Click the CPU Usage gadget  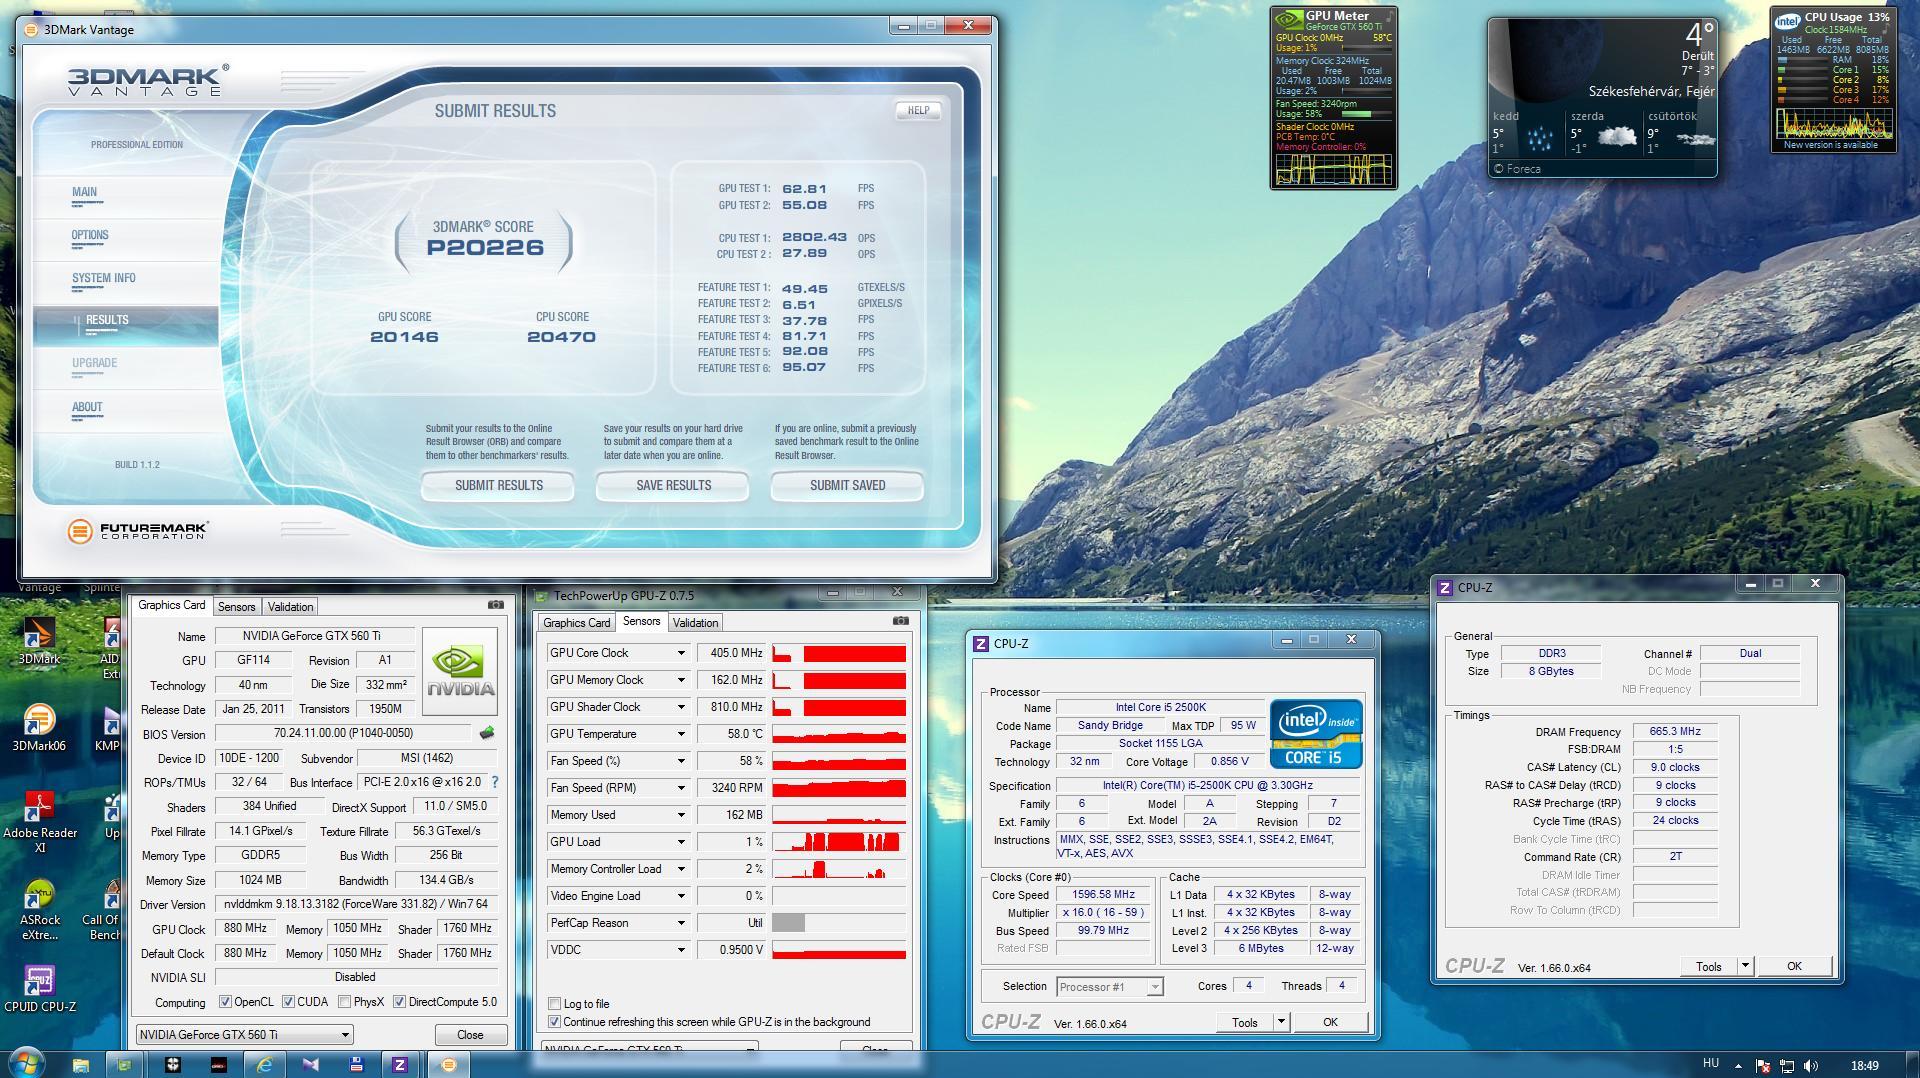1833,80
